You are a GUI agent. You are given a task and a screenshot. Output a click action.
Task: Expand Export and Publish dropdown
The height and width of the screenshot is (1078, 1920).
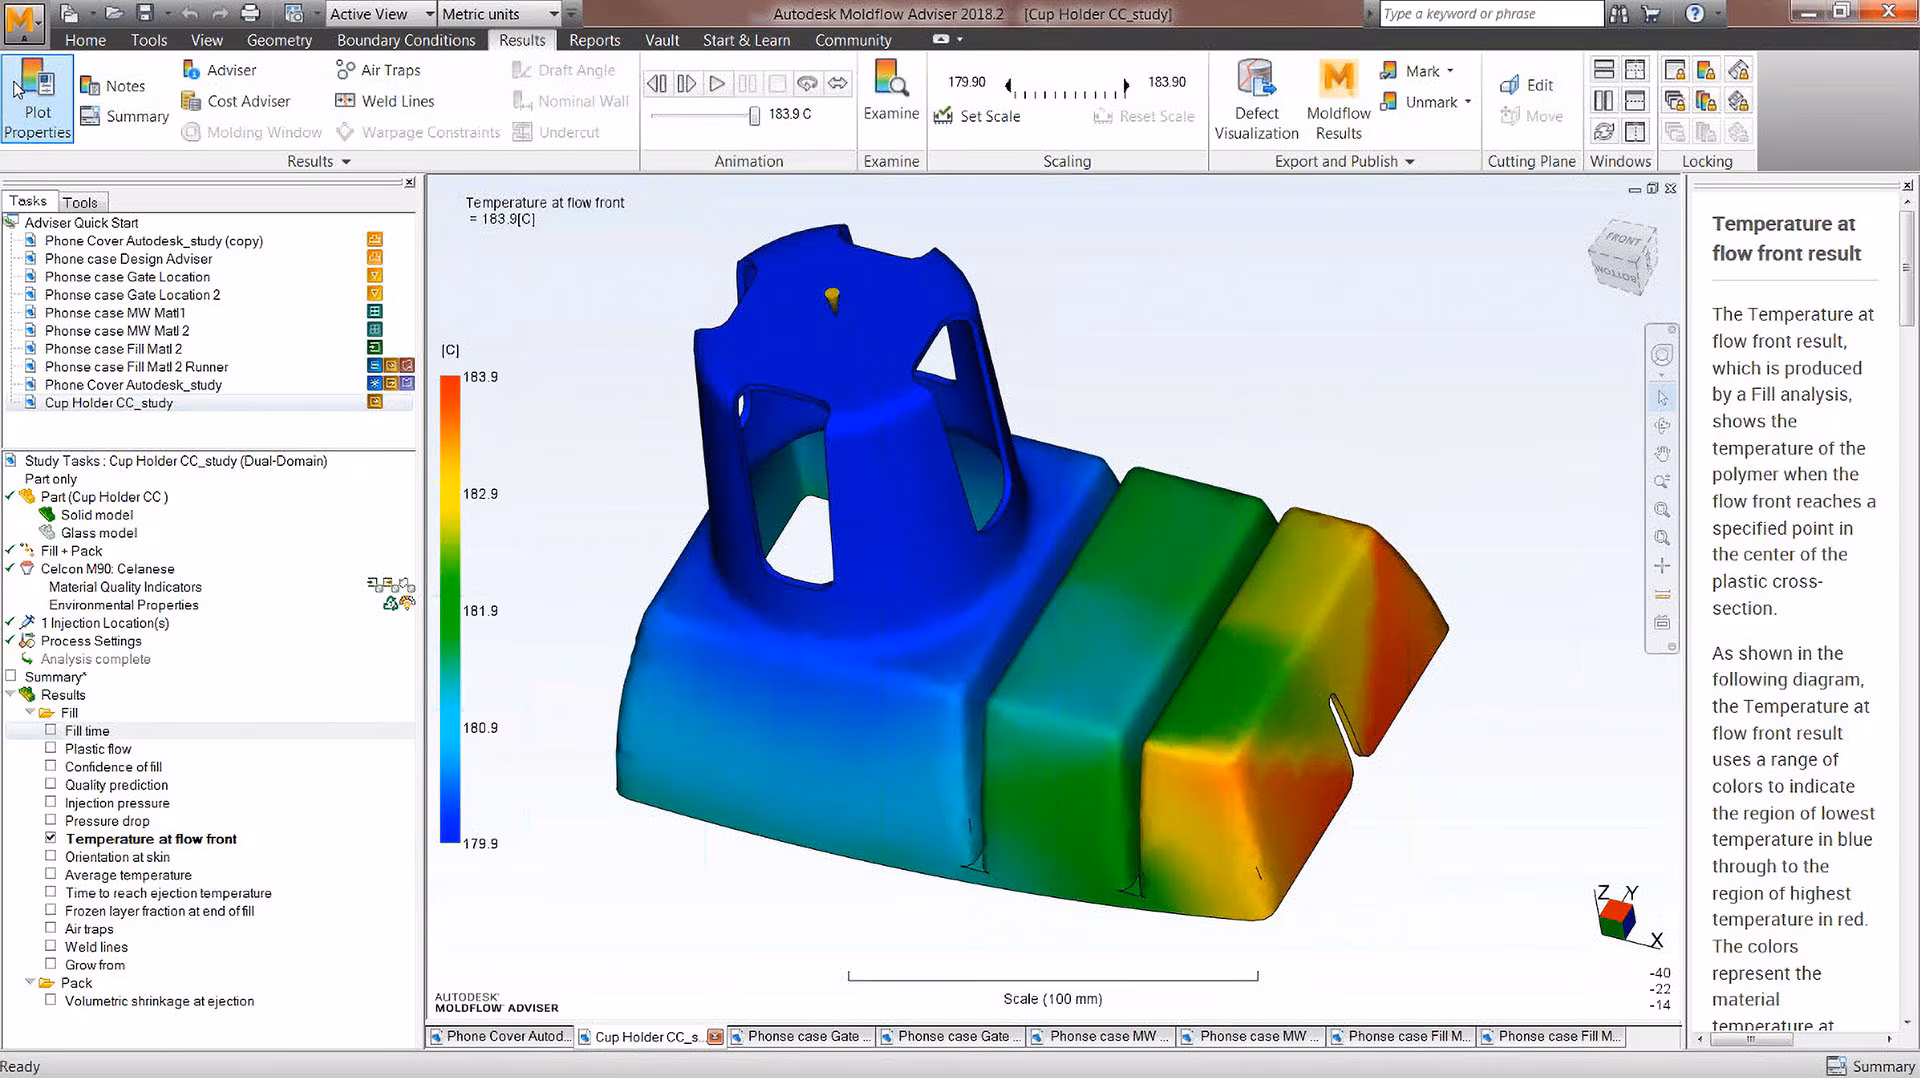point(1344,161)
